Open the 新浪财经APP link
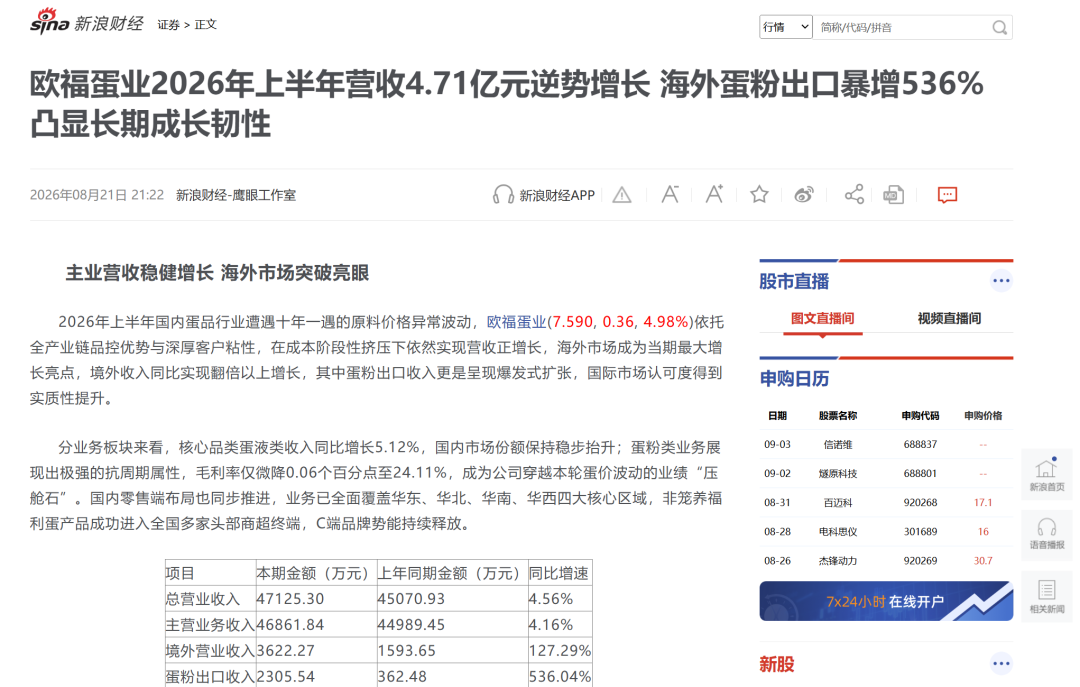Image resolution: width=1080 pixels, height=687 pixels. (x=557, y=196)
